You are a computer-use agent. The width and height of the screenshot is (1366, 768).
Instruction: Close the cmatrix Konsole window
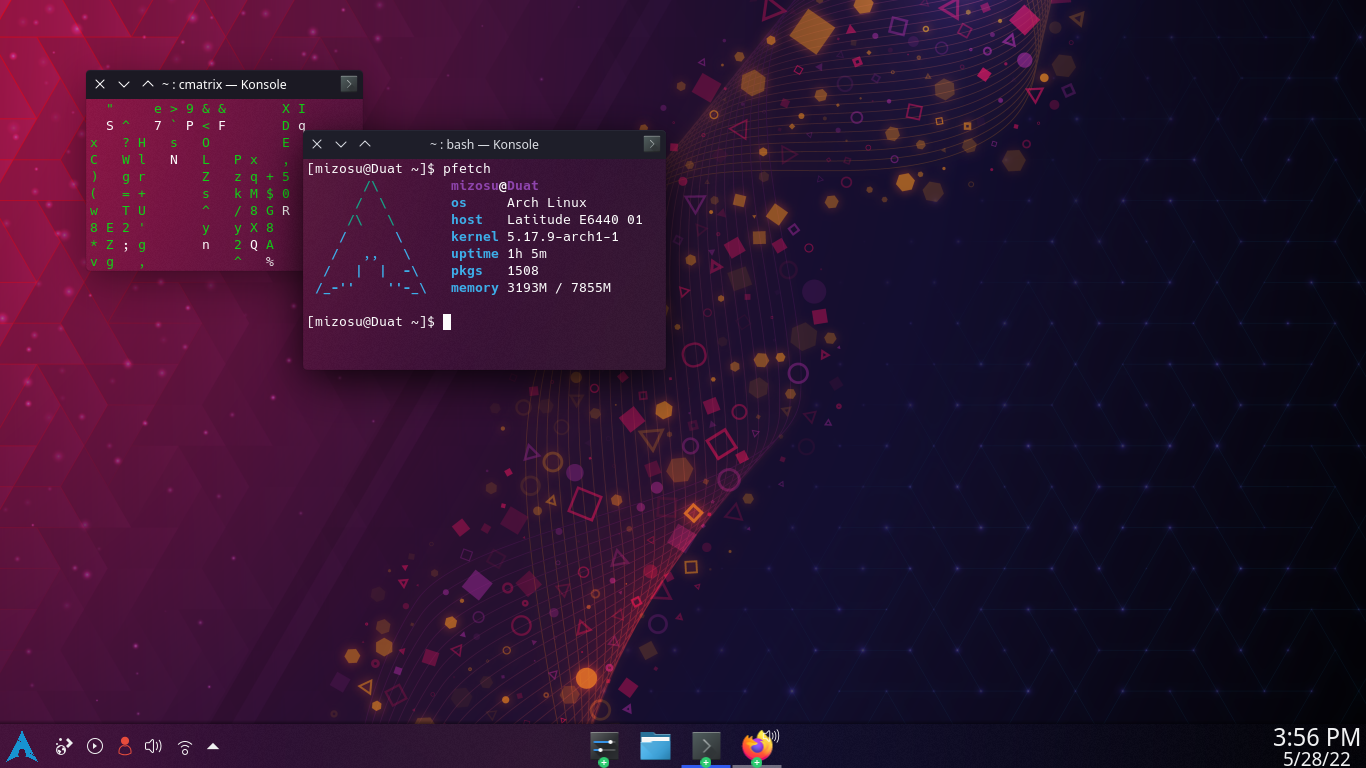pos(100,84)
